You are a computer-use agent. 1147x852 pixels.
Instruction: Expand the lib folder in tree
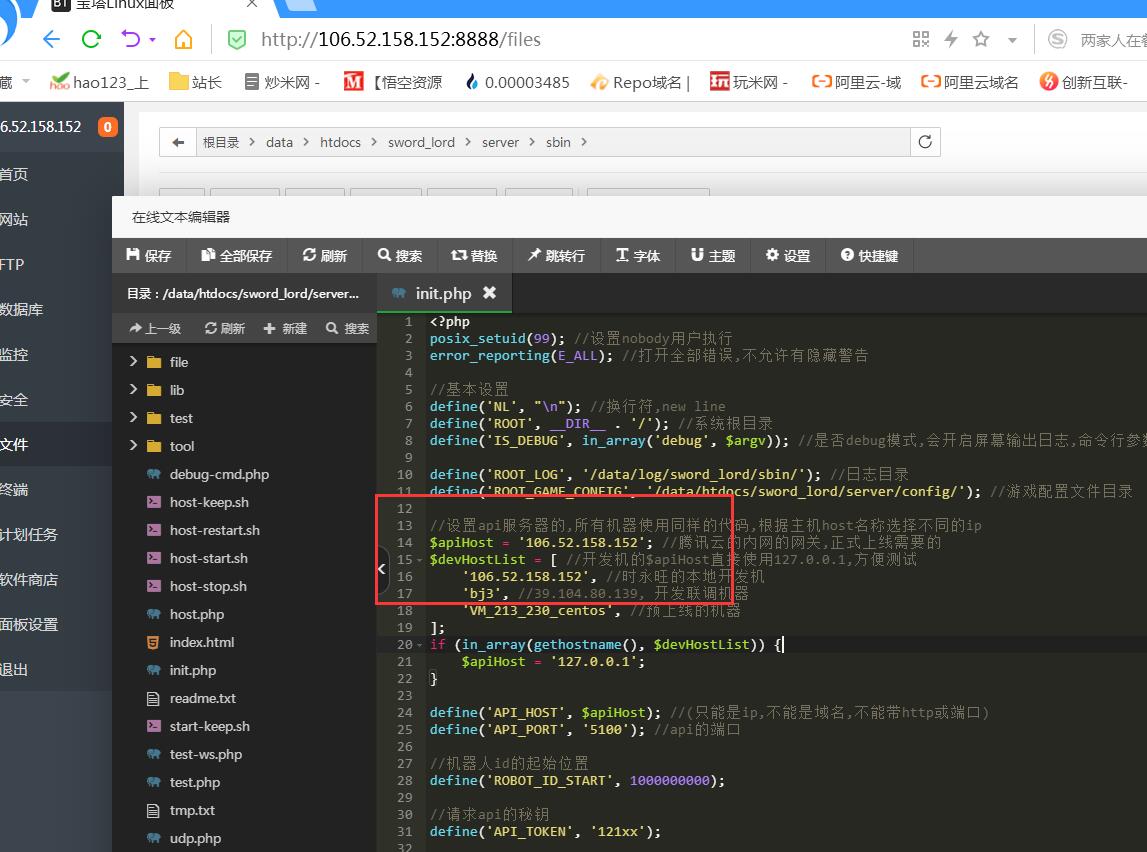[133, 390]
